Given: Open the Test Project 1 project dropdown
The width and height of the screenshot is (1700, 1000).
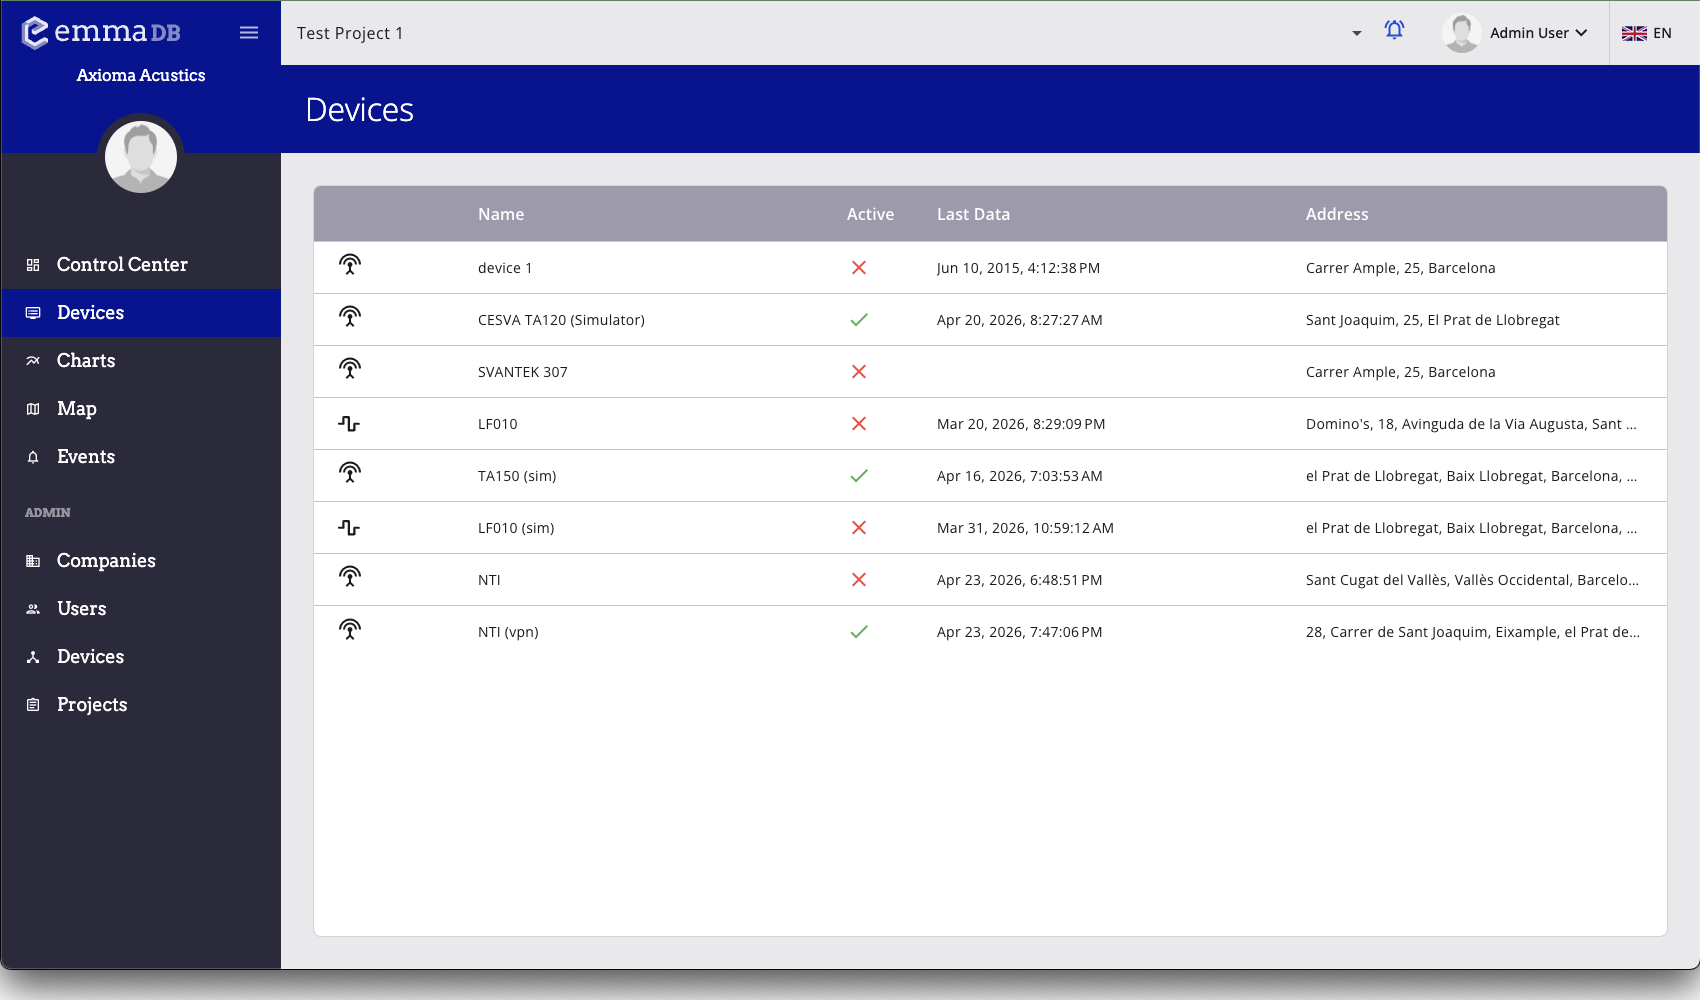Looking at the screenshot, I should [x=1356, y=33].
